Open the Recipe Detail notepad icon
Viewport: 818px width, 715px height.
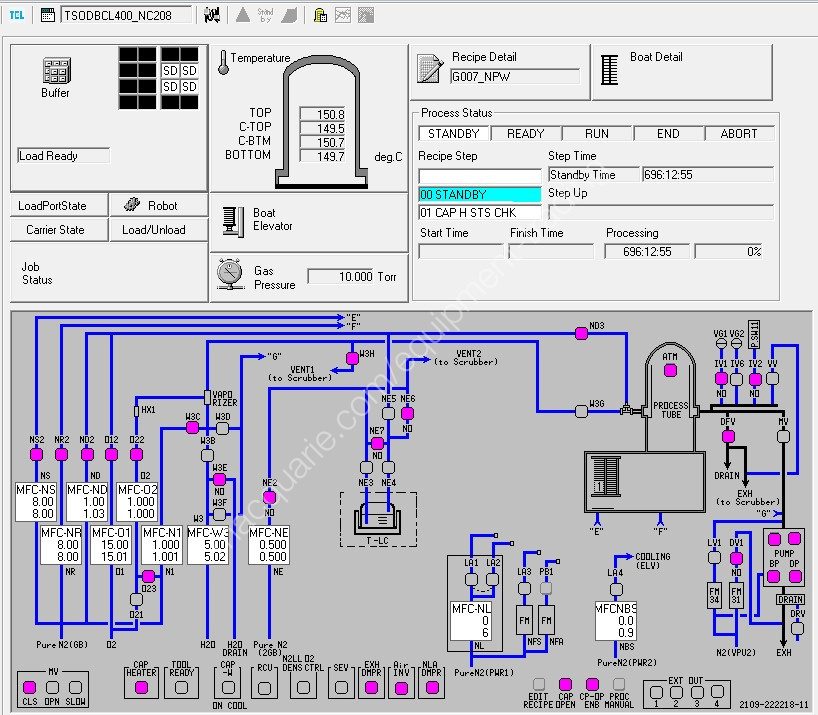(429, 69)
